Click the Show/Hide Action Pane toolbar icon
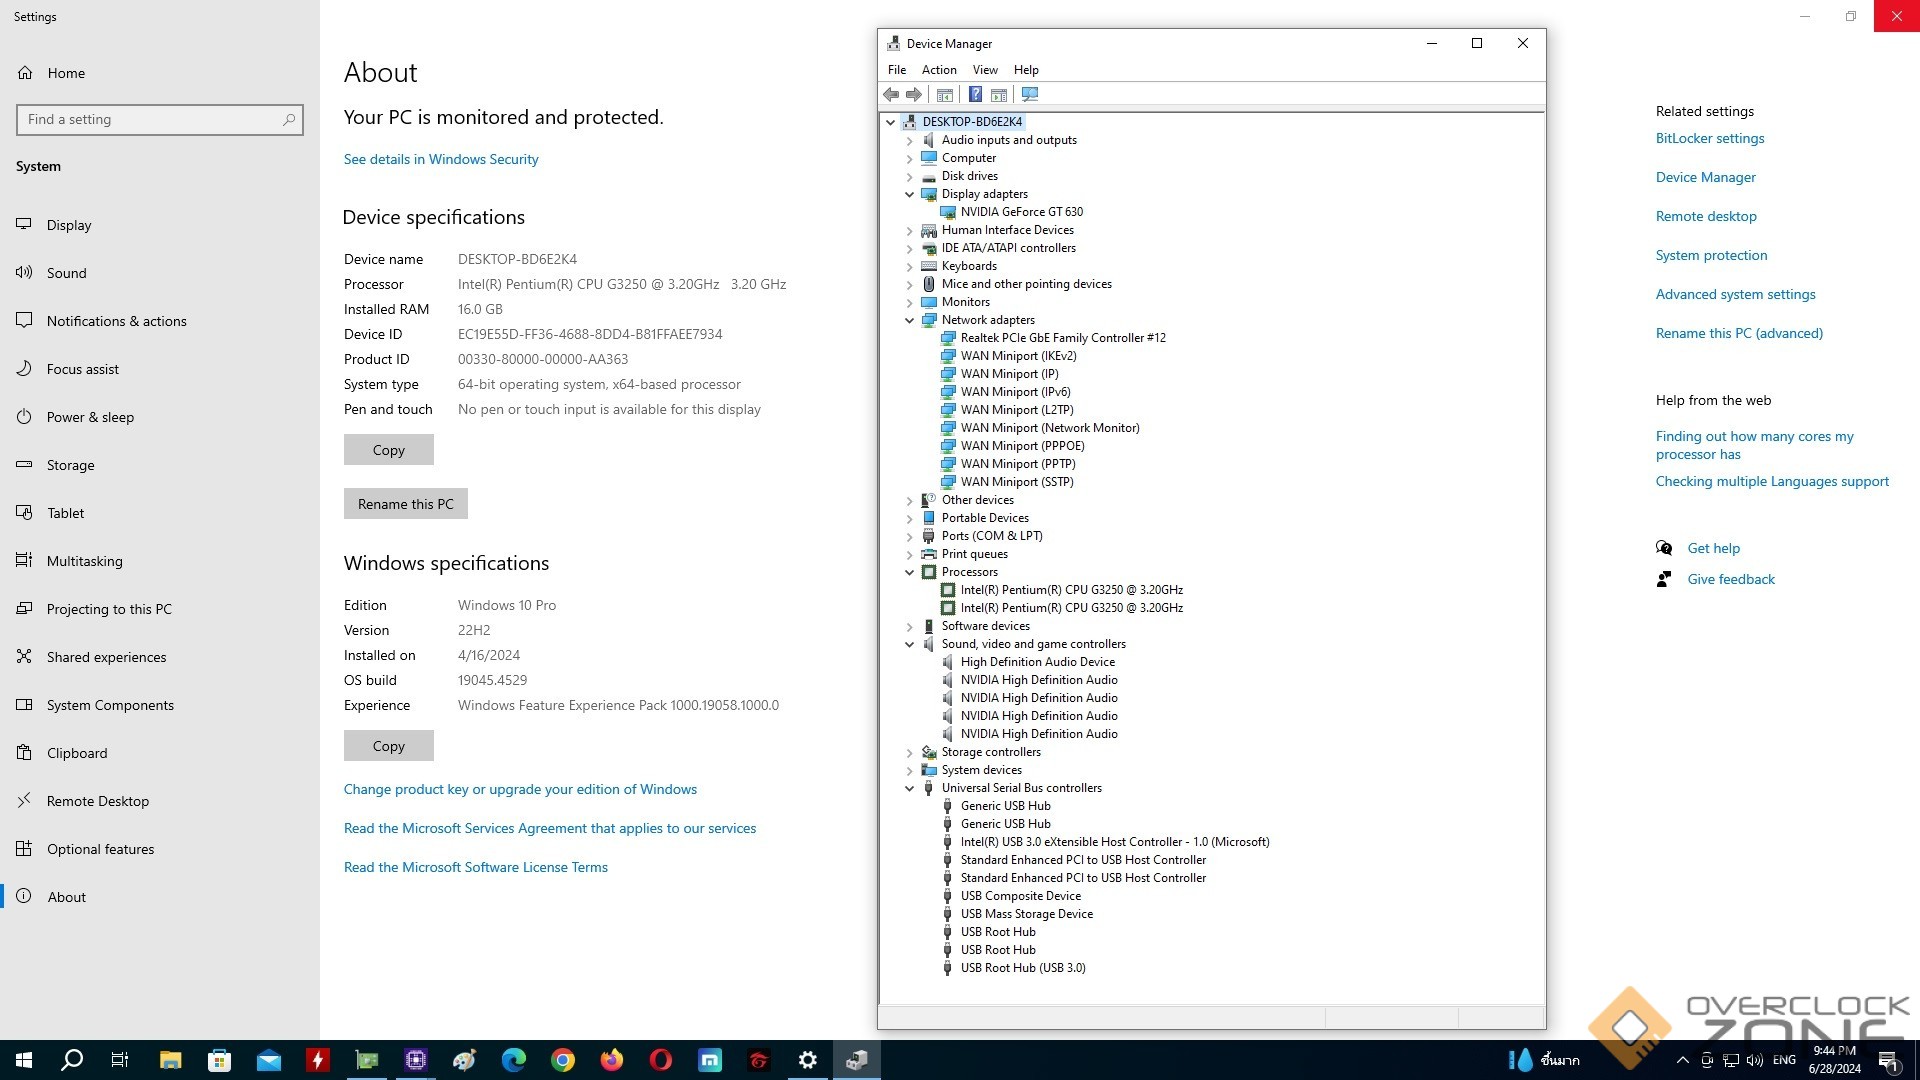Viewport: 1920px width, 1080px height. pyautogui.click(x=999, y=94)
